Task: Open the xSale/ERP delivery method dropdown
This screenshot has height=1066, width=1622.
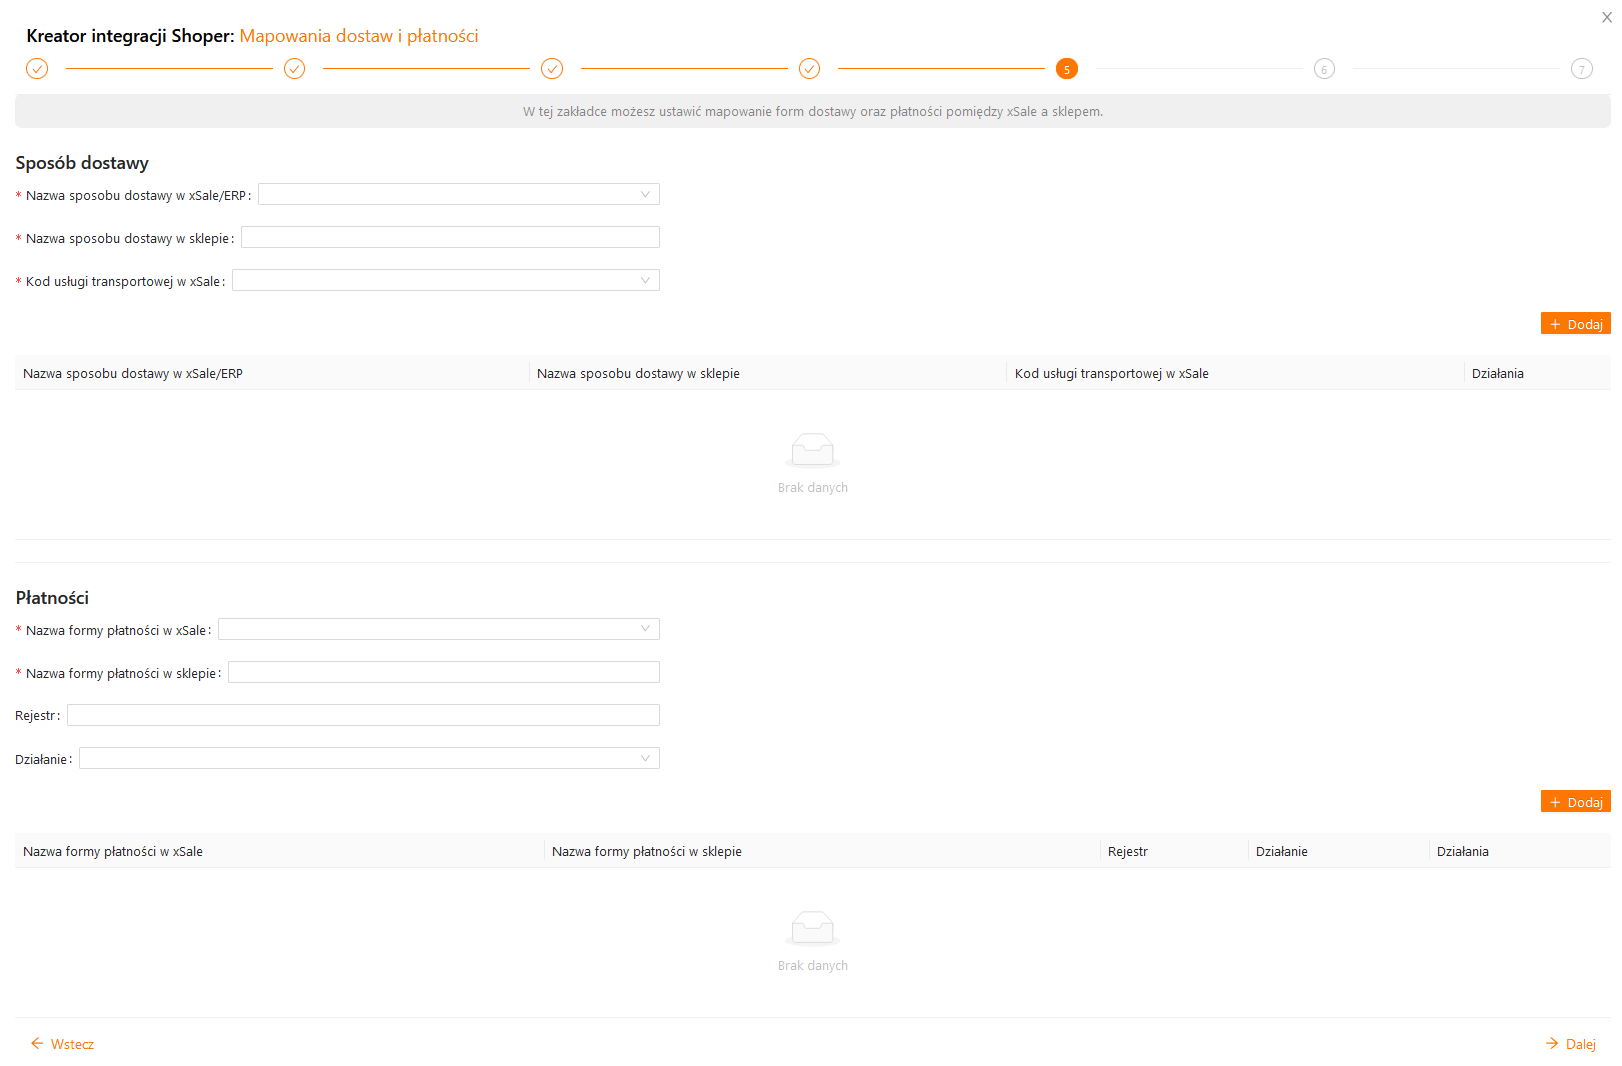Action: point(458,195)
